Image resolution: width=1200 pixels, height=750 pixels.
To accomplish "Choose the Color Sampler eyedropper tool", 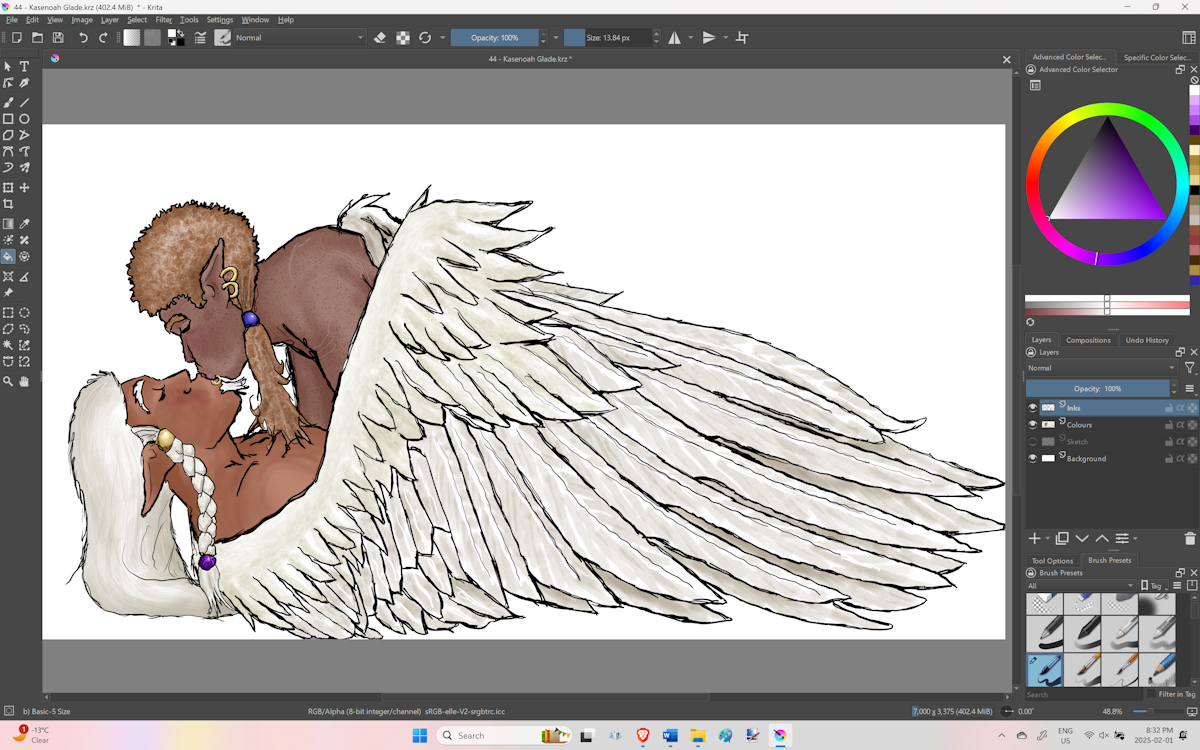I will 25,224.
